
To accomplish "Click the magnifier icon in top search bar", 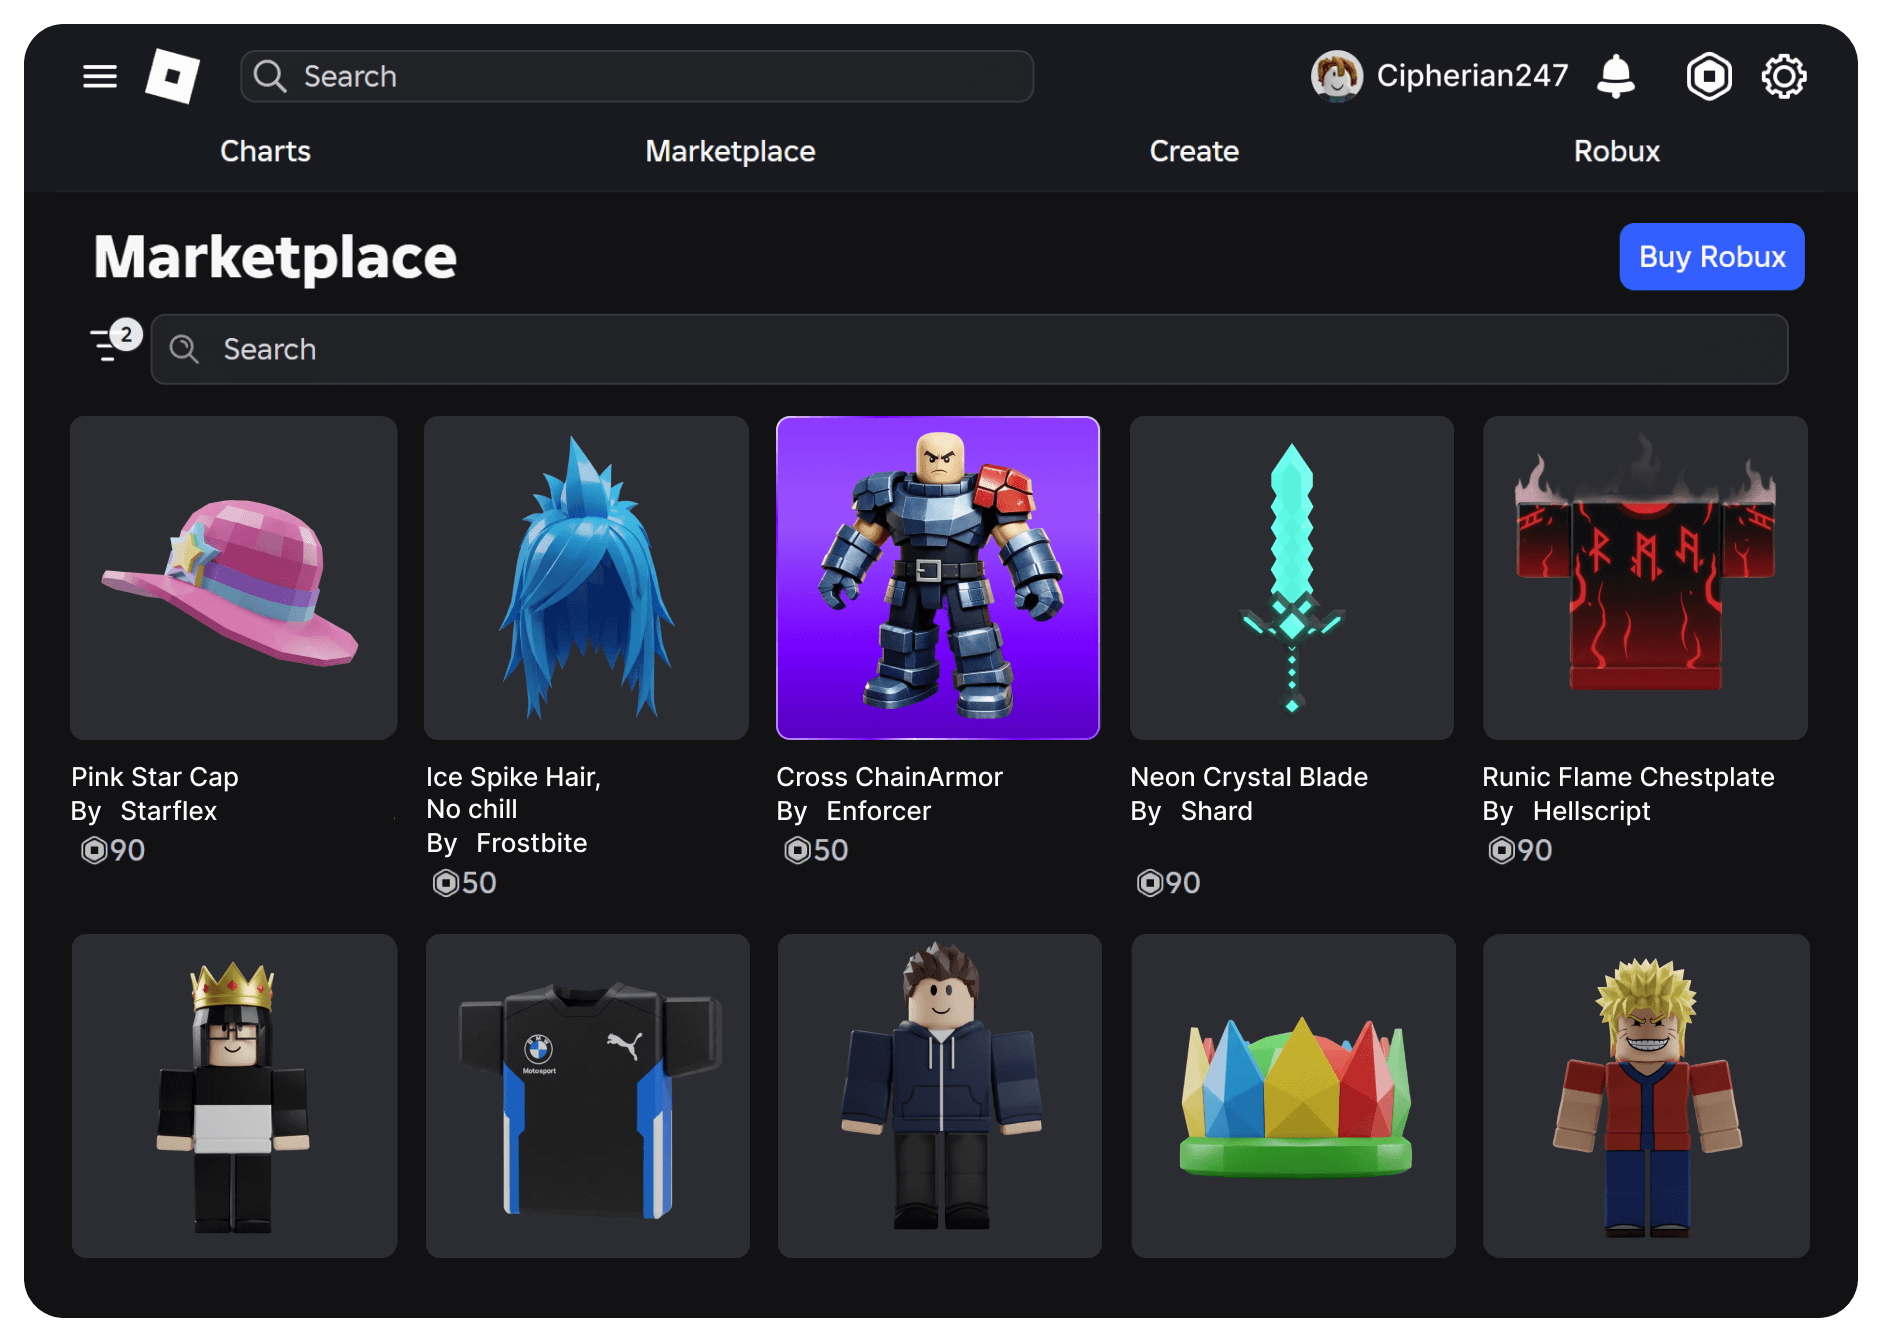I will (269, 76).
